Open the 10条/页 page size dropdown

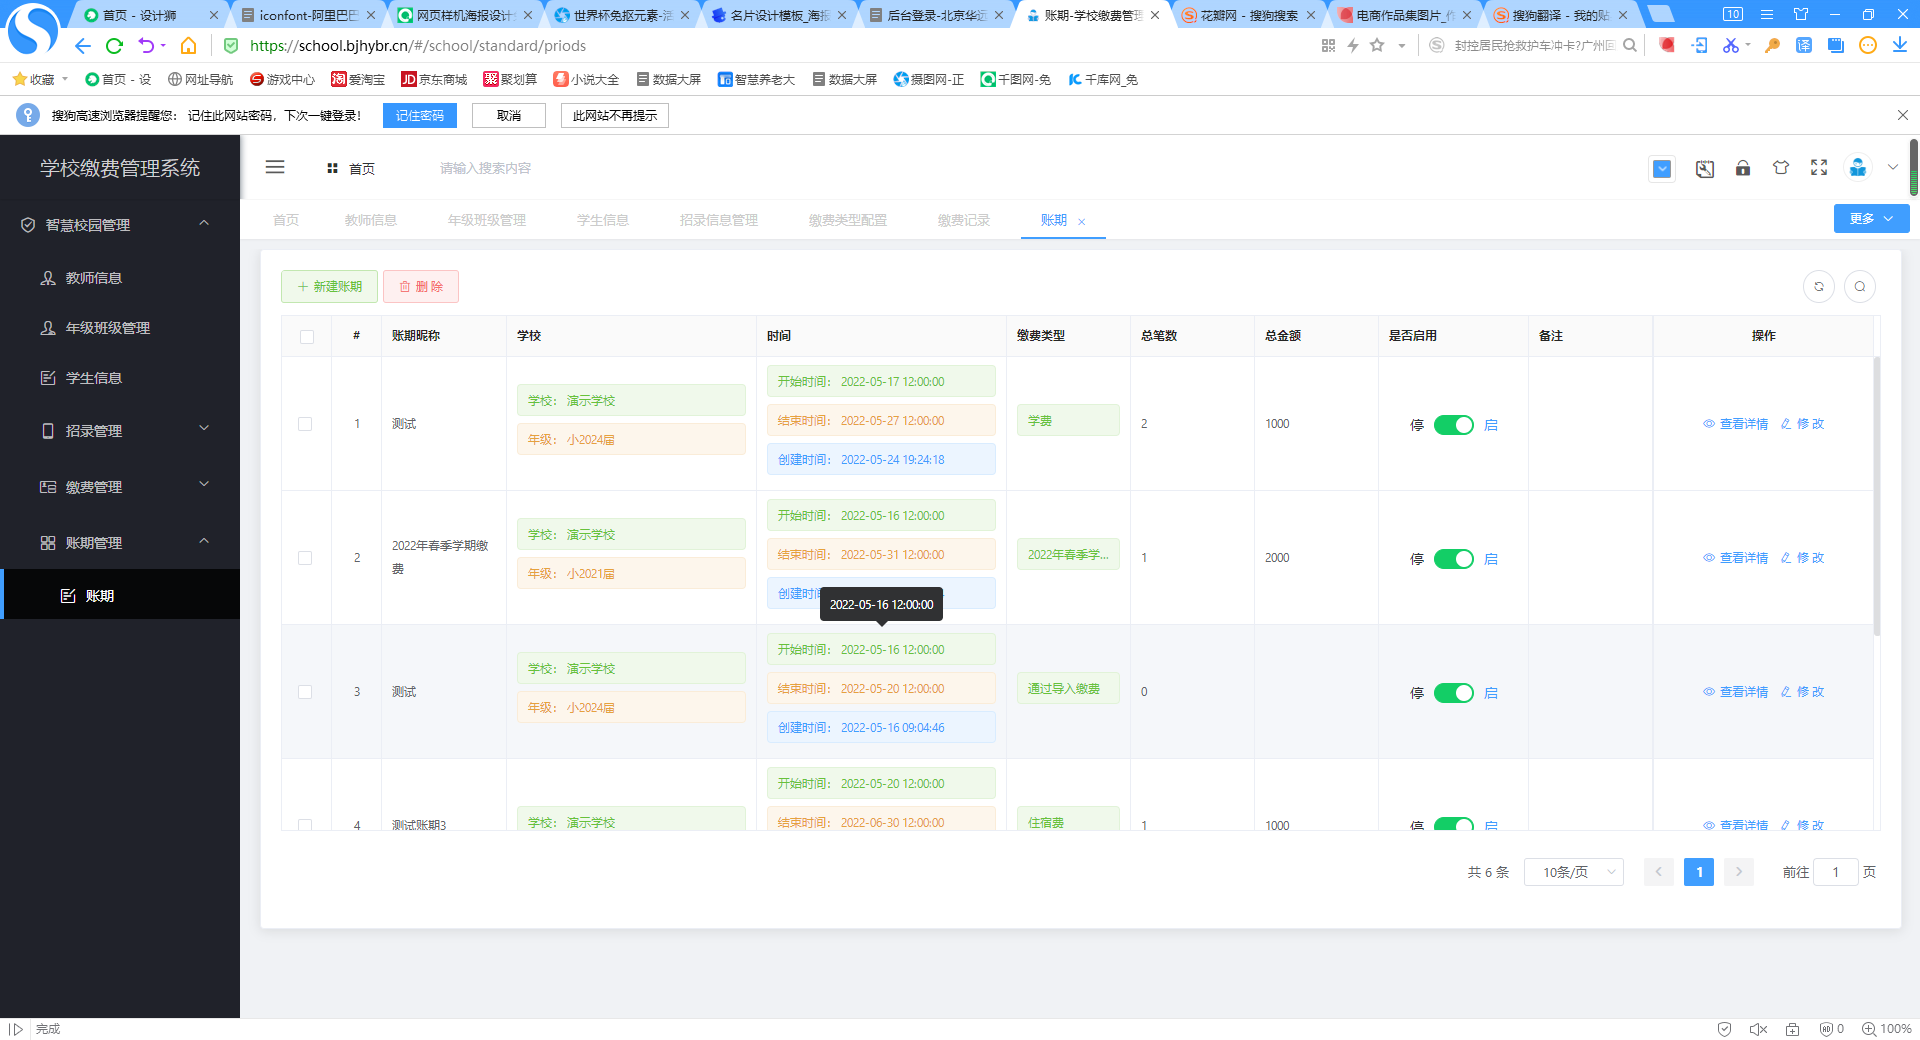pyautogui.click(x=1573, y=872)
